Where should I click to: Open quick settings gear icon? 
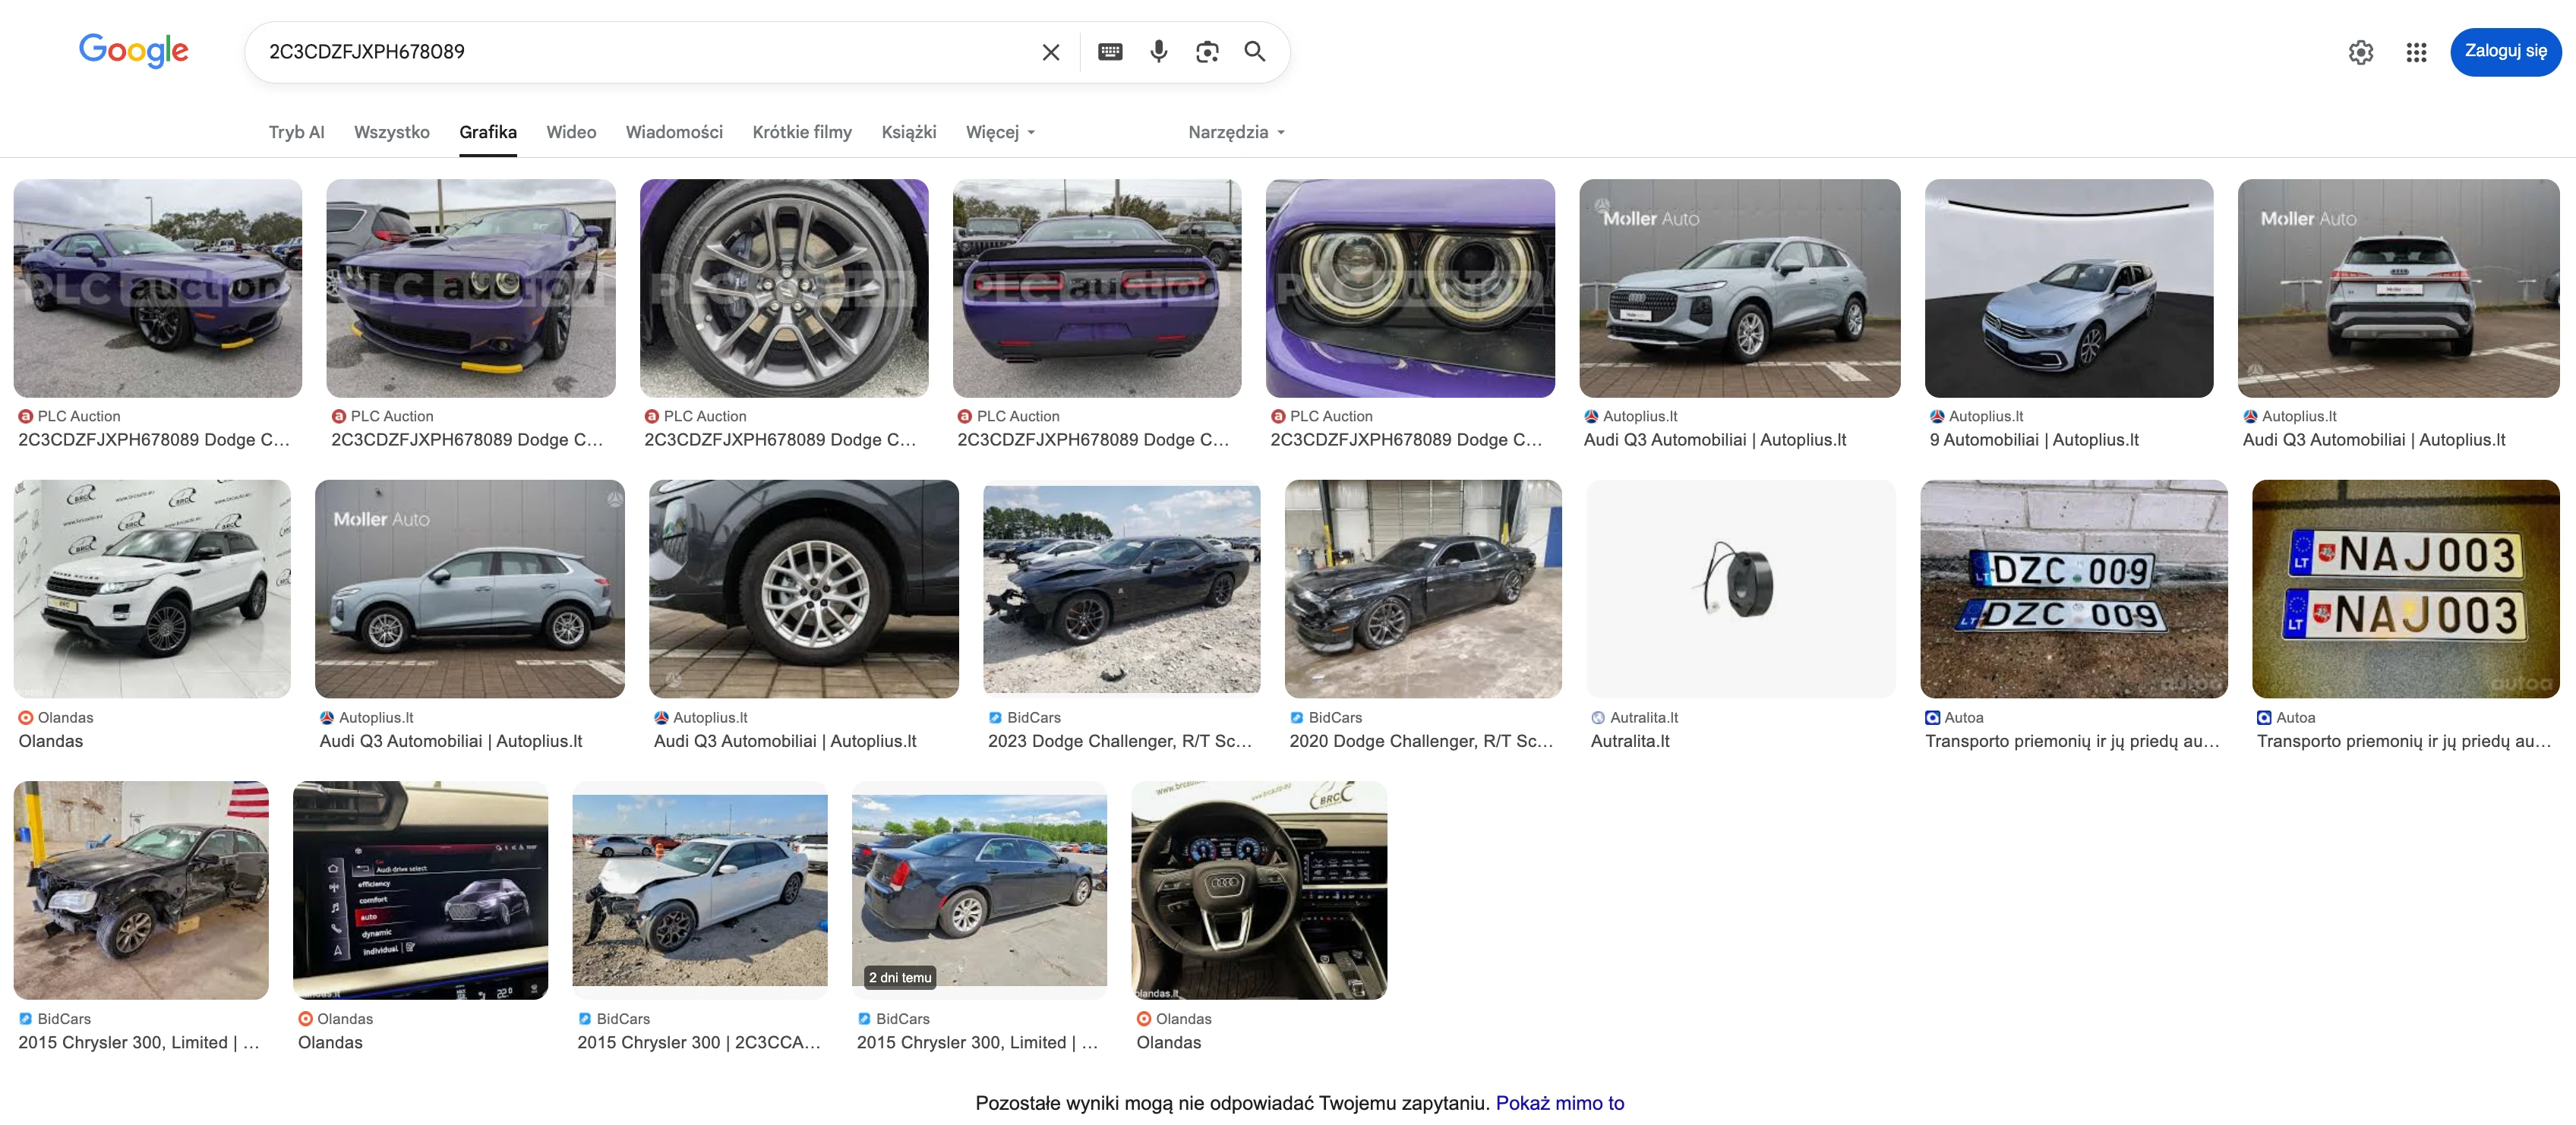tap(2360, 52)
